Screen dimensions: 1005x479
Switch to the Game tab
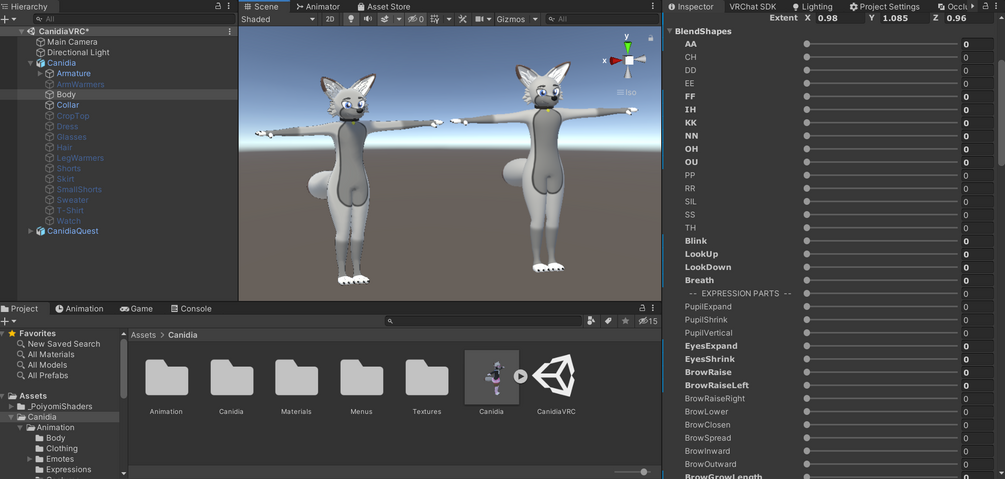click(136, 308)
